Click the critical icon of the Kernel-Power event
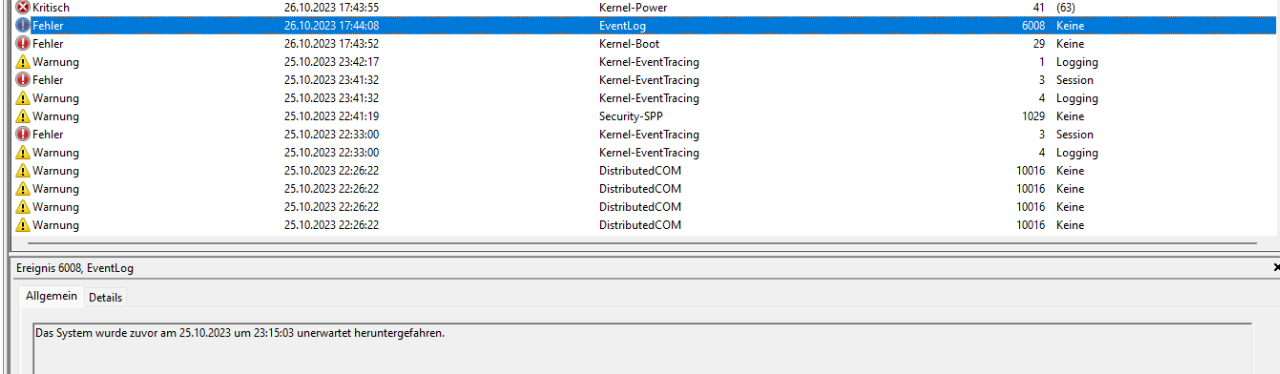 coord(23,7)
